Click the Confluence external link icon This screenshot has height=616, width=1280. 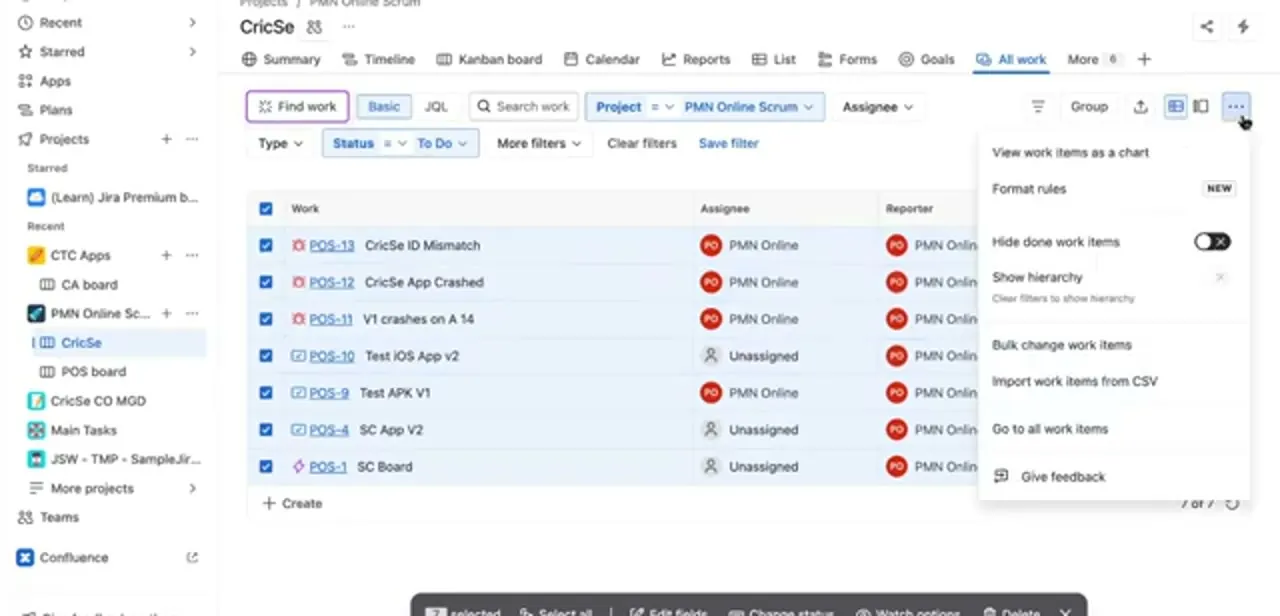(192, 558)
